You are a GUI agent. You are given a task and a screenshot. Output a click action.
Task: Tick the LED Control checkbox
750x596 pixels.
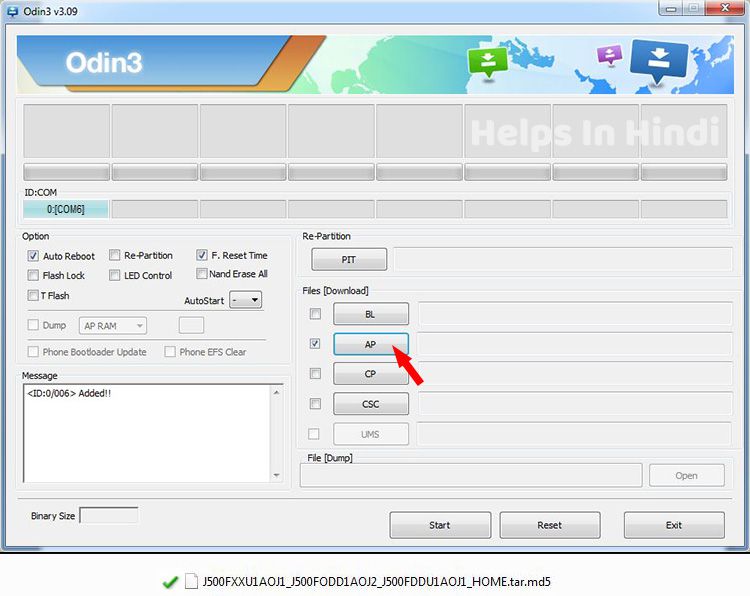point(114,275)
